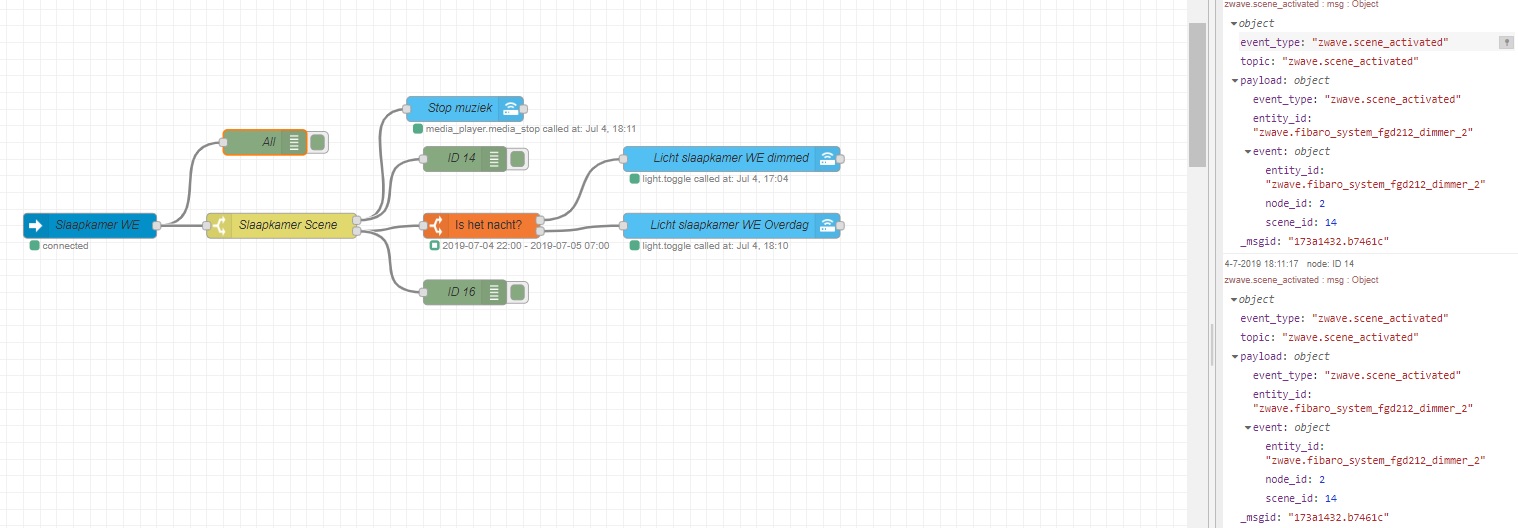Screen dimensions: 1518x528
Task: Click the Slaapkamer WE event node arrow icon
Action: [x=36, y=225]
